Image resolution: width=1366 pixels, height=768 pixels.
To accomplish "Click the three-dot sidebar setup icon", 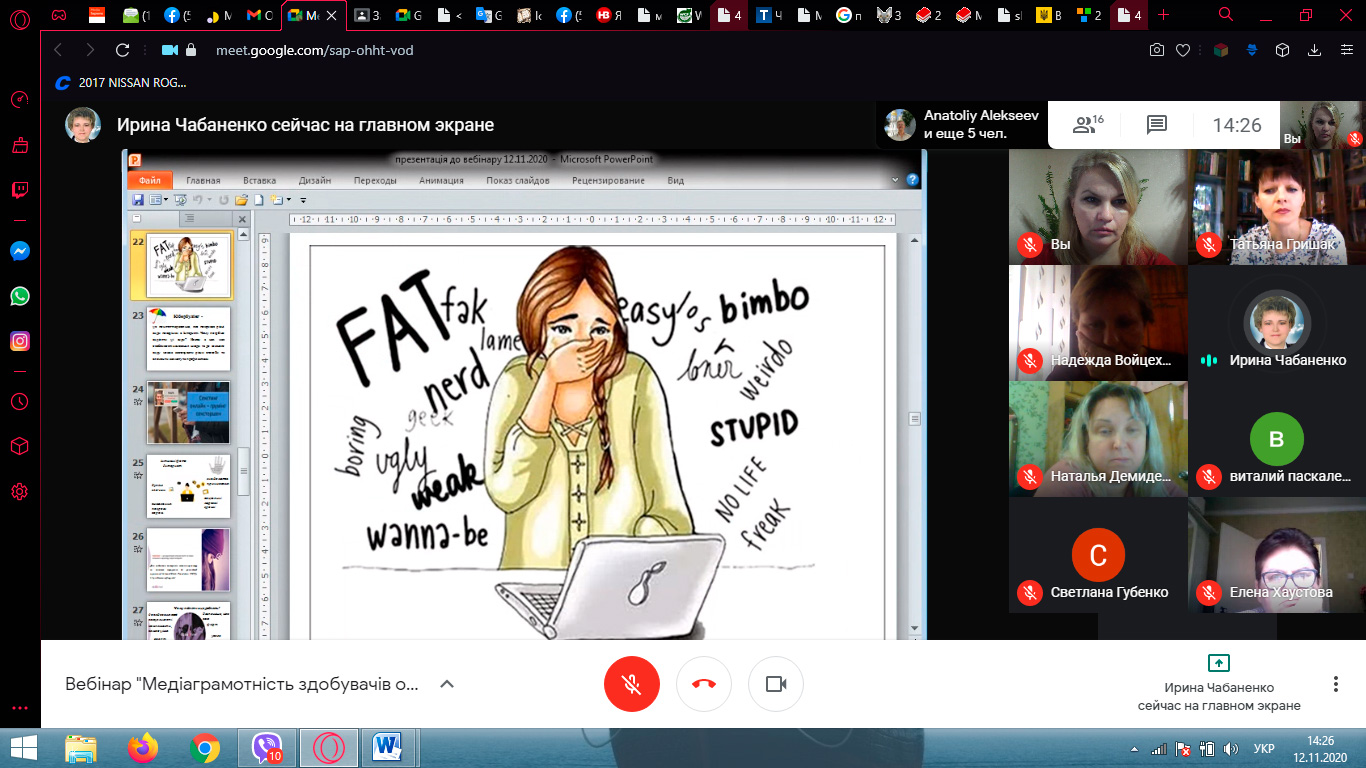I will click(19, 707).
